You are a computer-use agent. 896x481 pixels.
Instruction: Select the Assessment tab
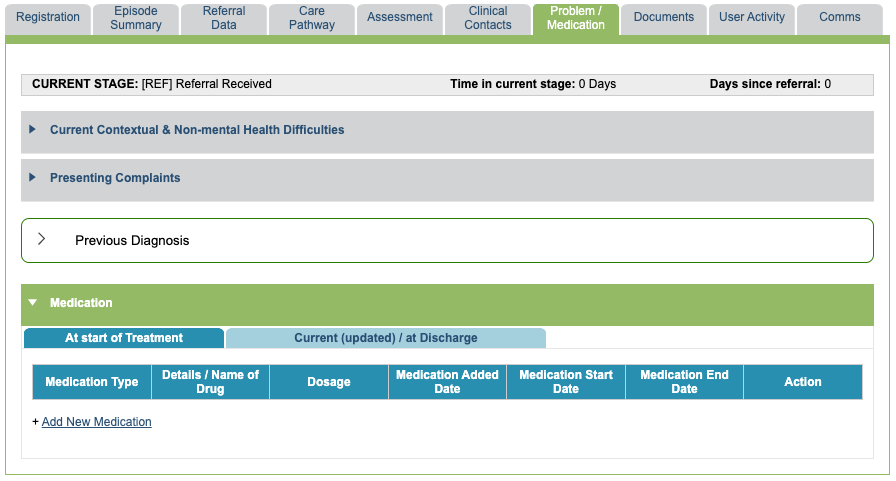[x=400, y=18]
